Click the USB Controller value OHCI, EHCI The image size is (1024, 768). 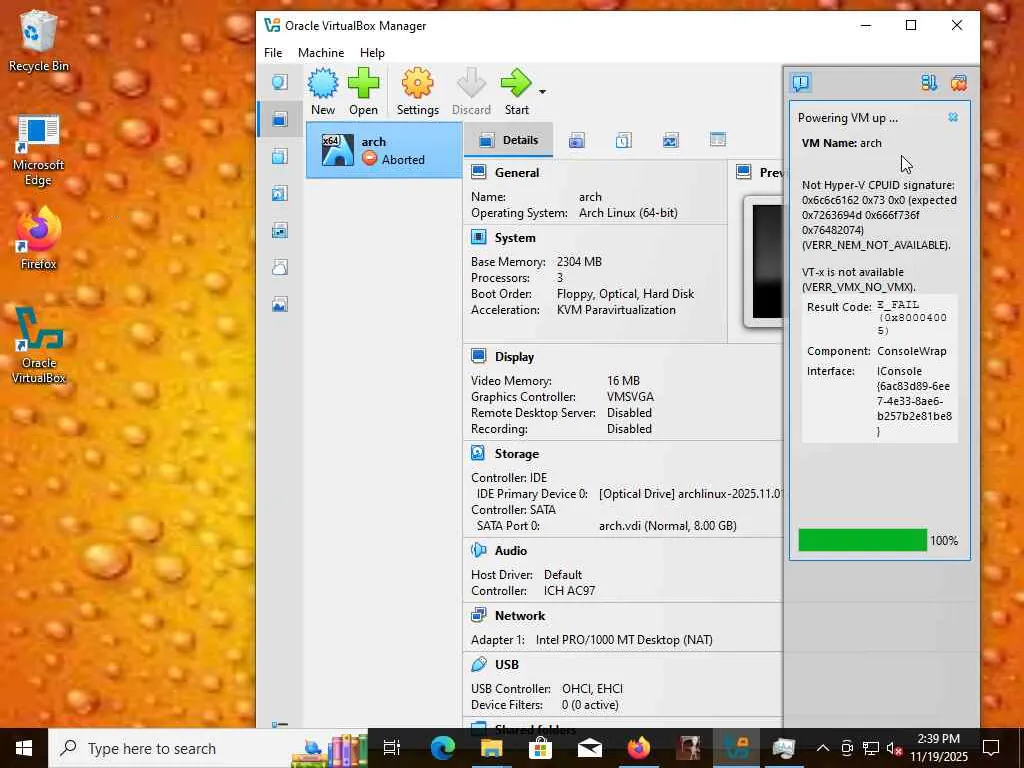[x=592, y=689]
